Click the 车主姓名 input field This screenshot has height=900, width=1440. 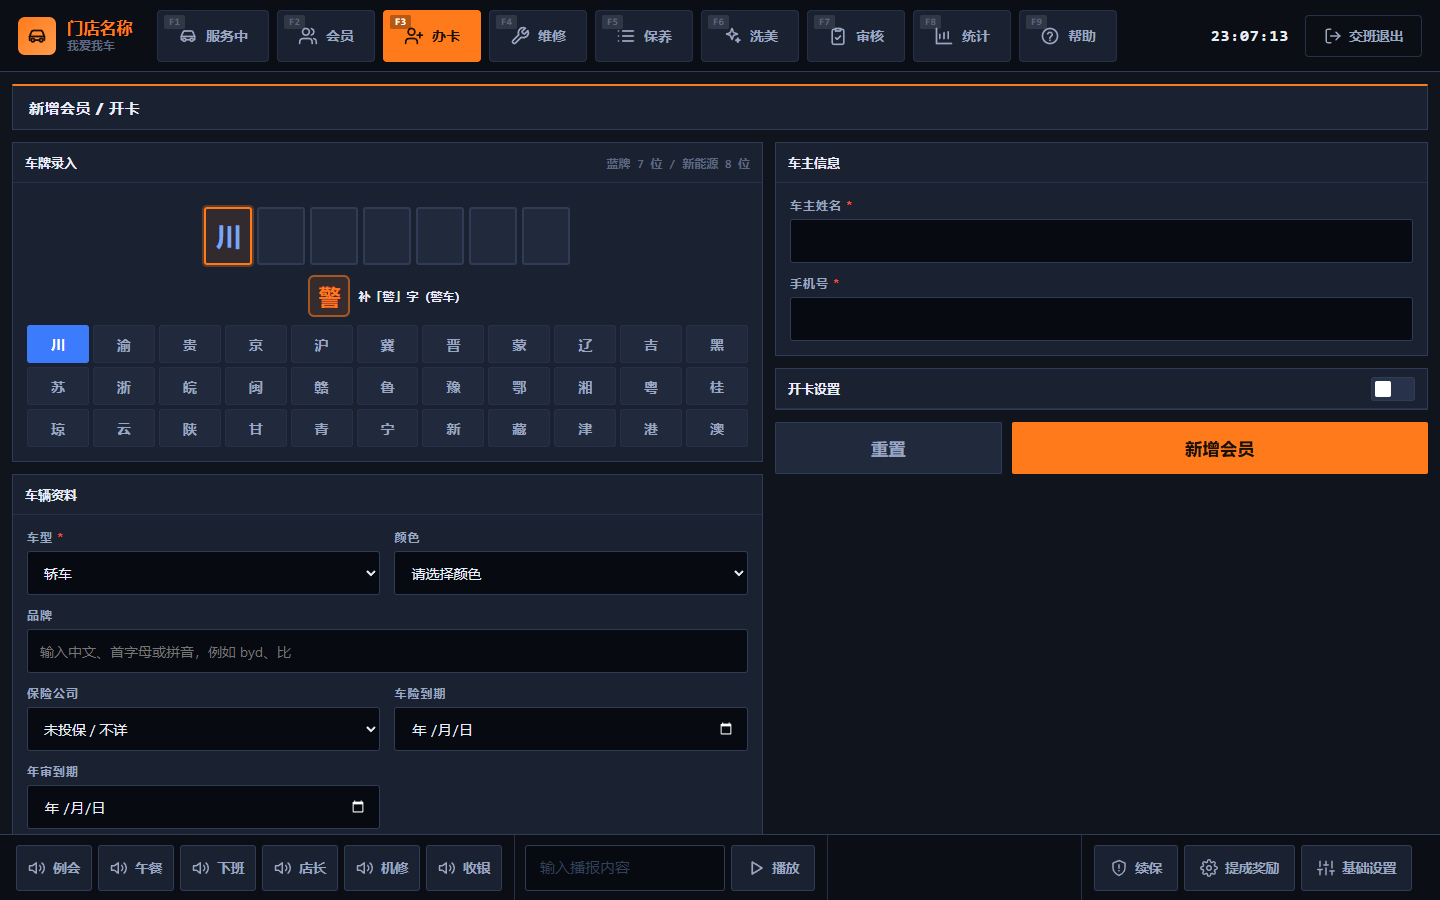[x=1101, y=241]
